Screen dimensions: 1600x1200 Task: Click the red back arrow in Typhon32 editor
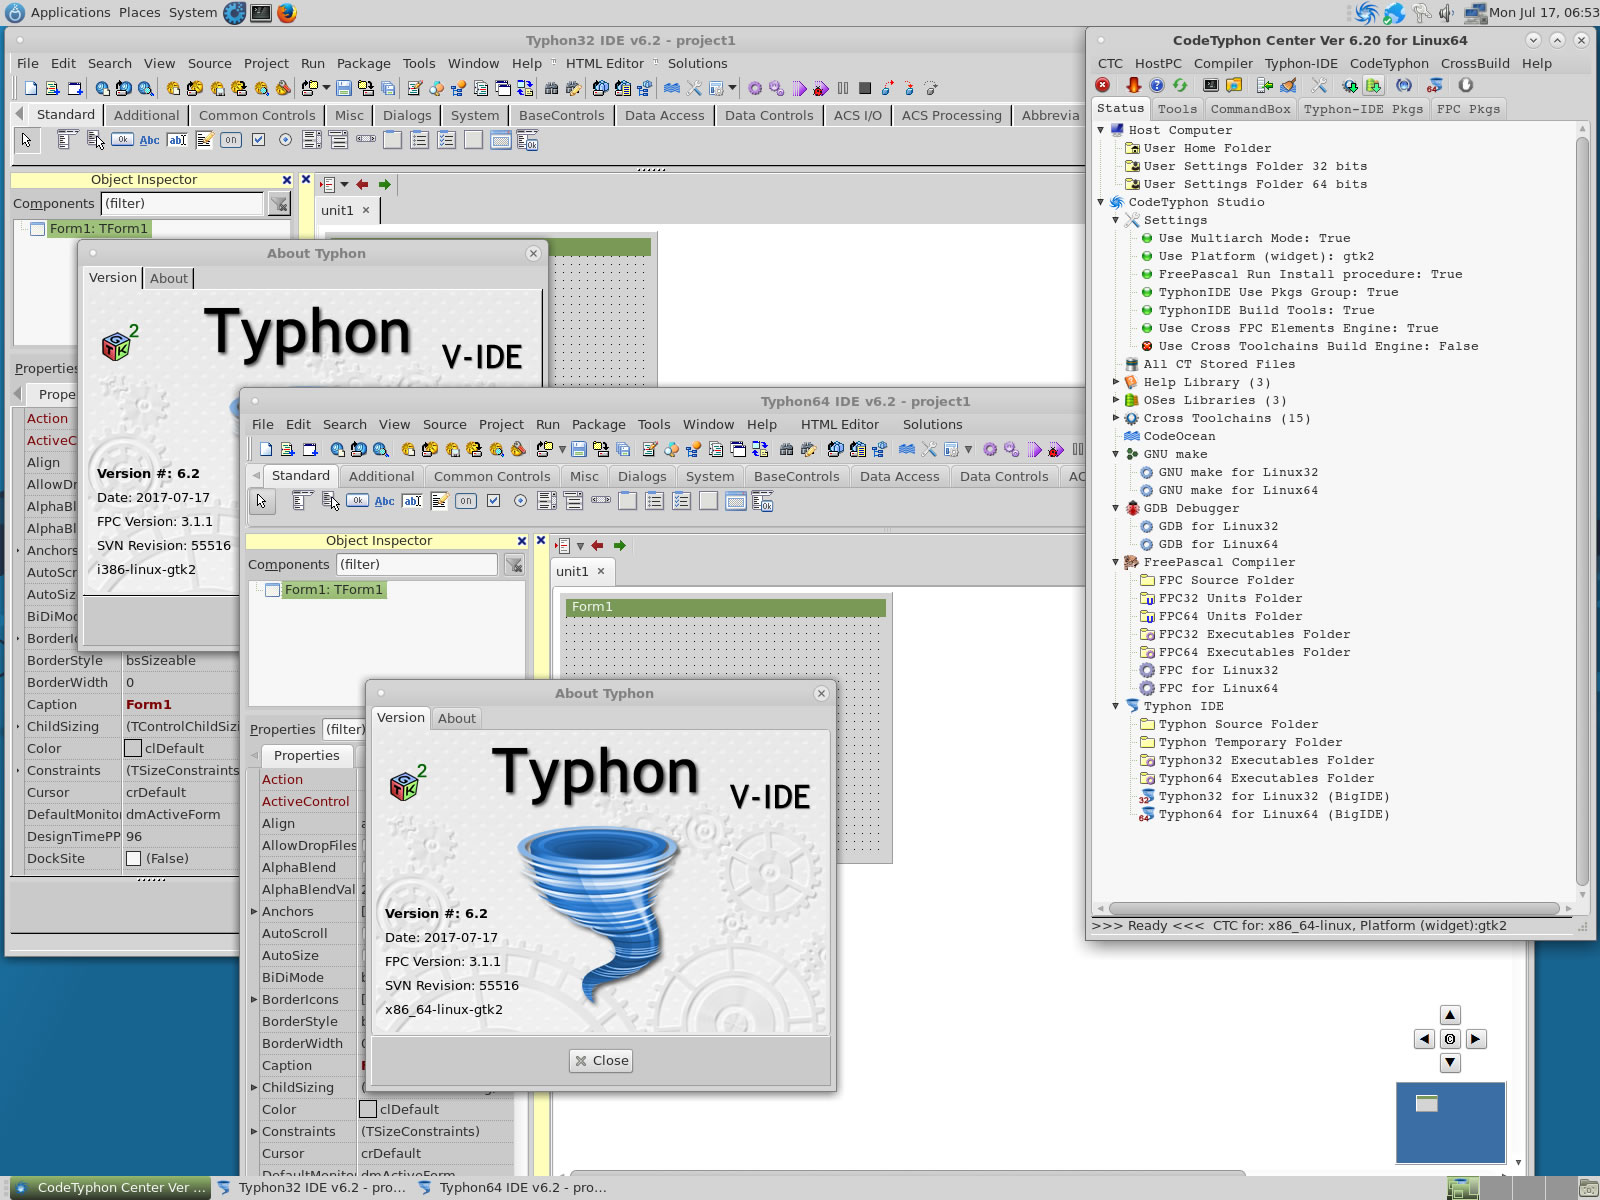(x=362, y=184)
